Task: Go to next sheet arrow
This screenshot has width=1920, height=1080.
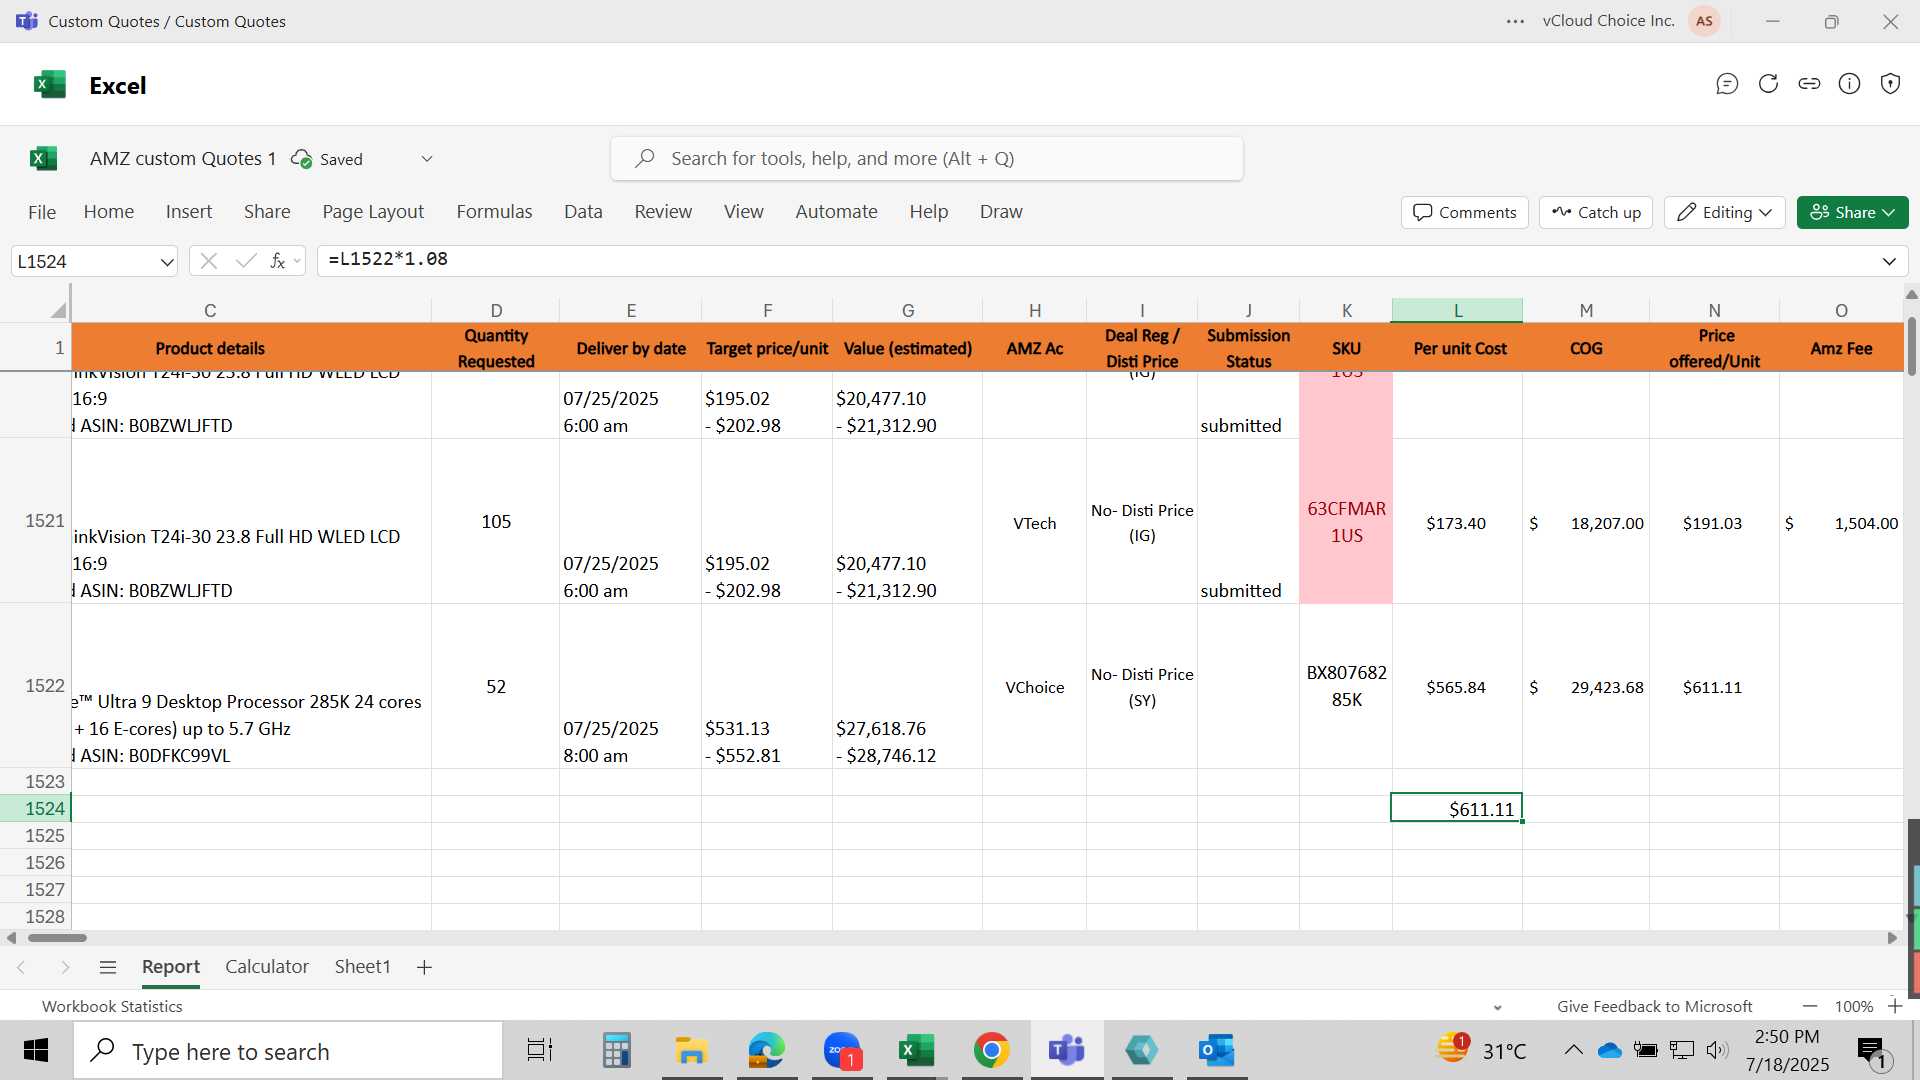Action: click(65, 967)
